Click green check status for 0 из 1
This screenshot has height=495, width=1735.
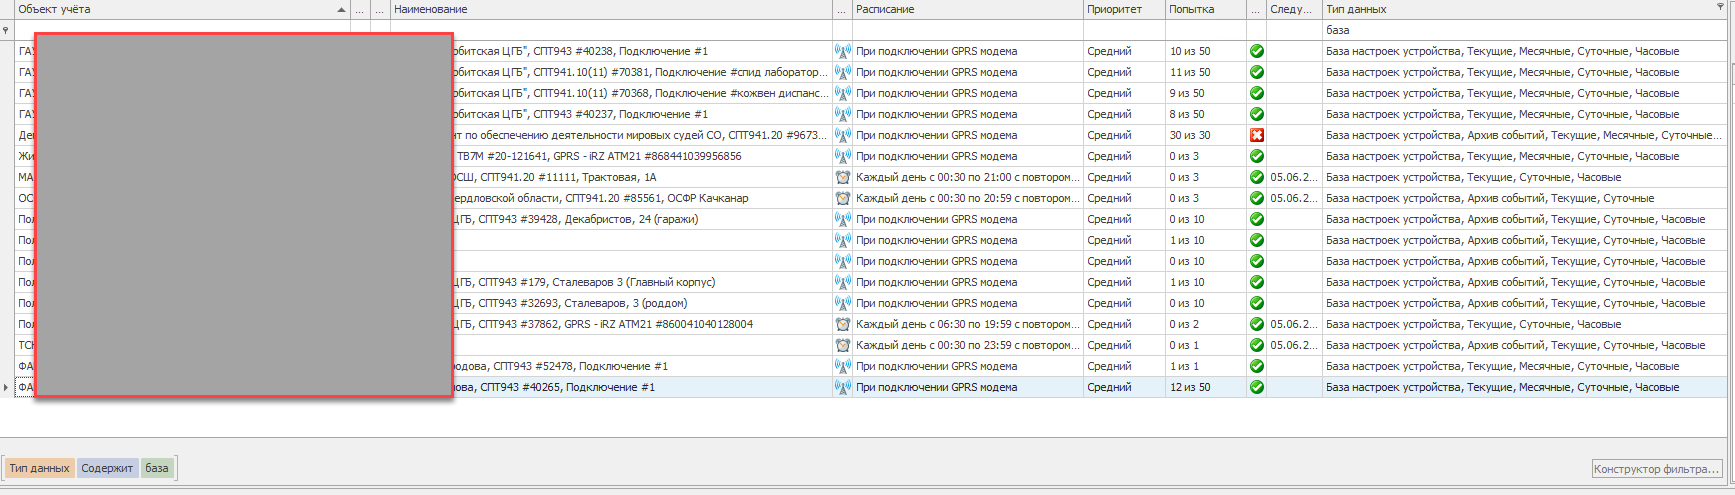[x=1257, y=345]
